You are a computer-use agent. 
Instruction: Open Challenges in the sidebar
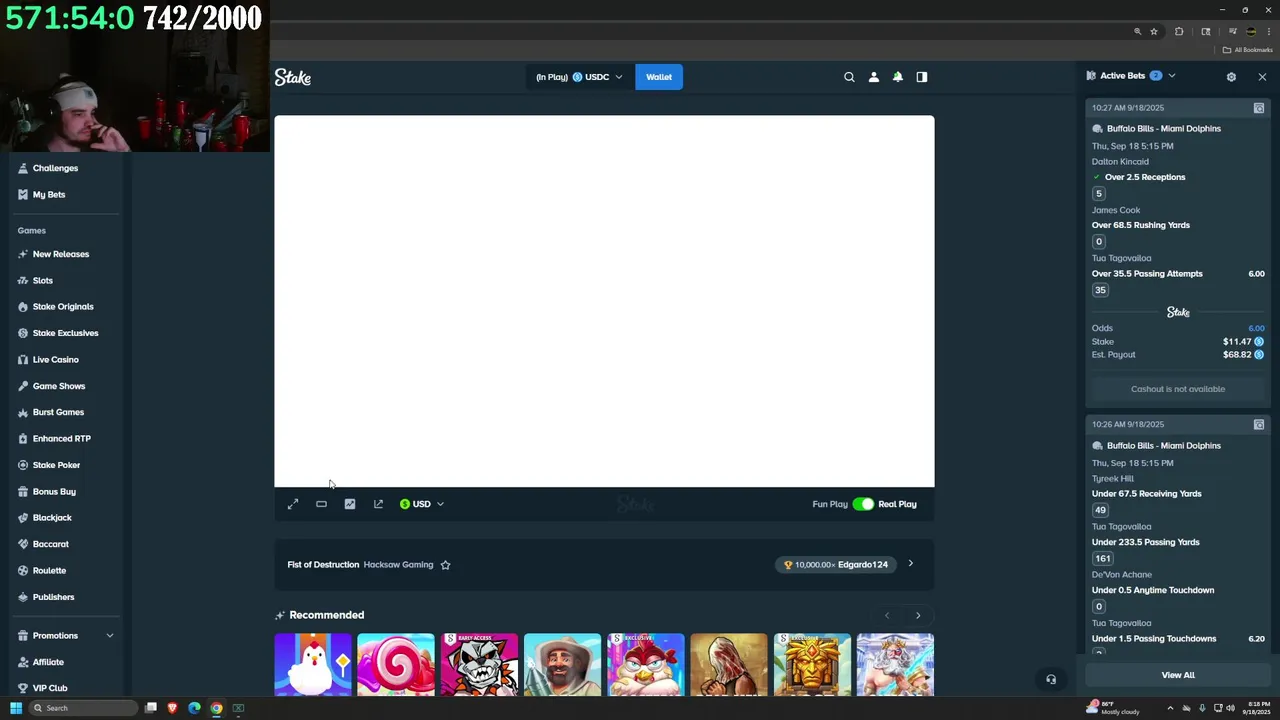coord(55,168)
